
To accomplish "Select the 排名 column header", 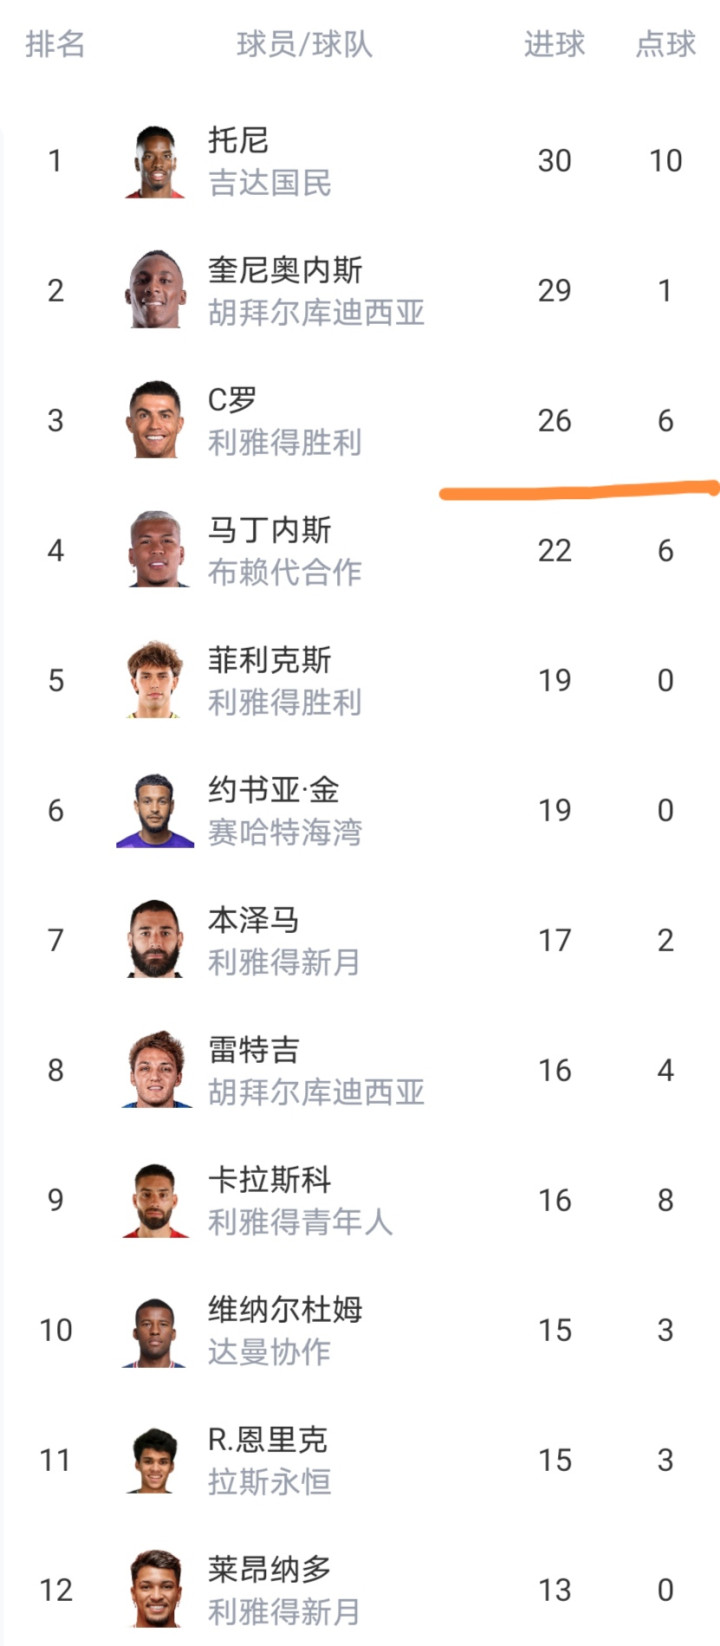I will [55, 44].
